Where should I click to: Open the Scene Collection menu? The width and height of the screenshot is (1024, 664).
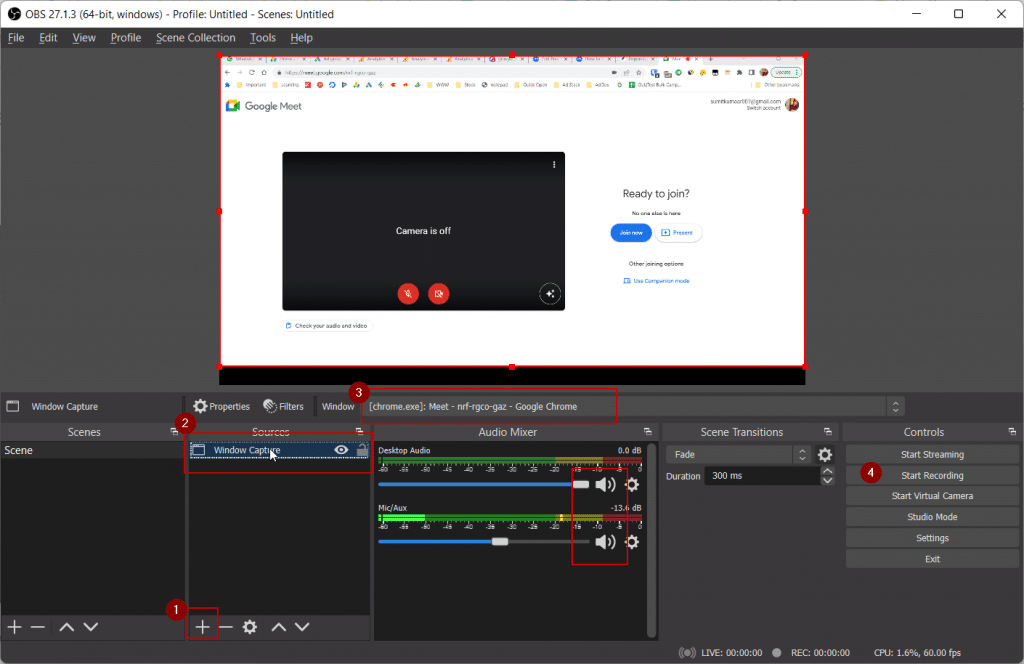[x=195, y=38]
